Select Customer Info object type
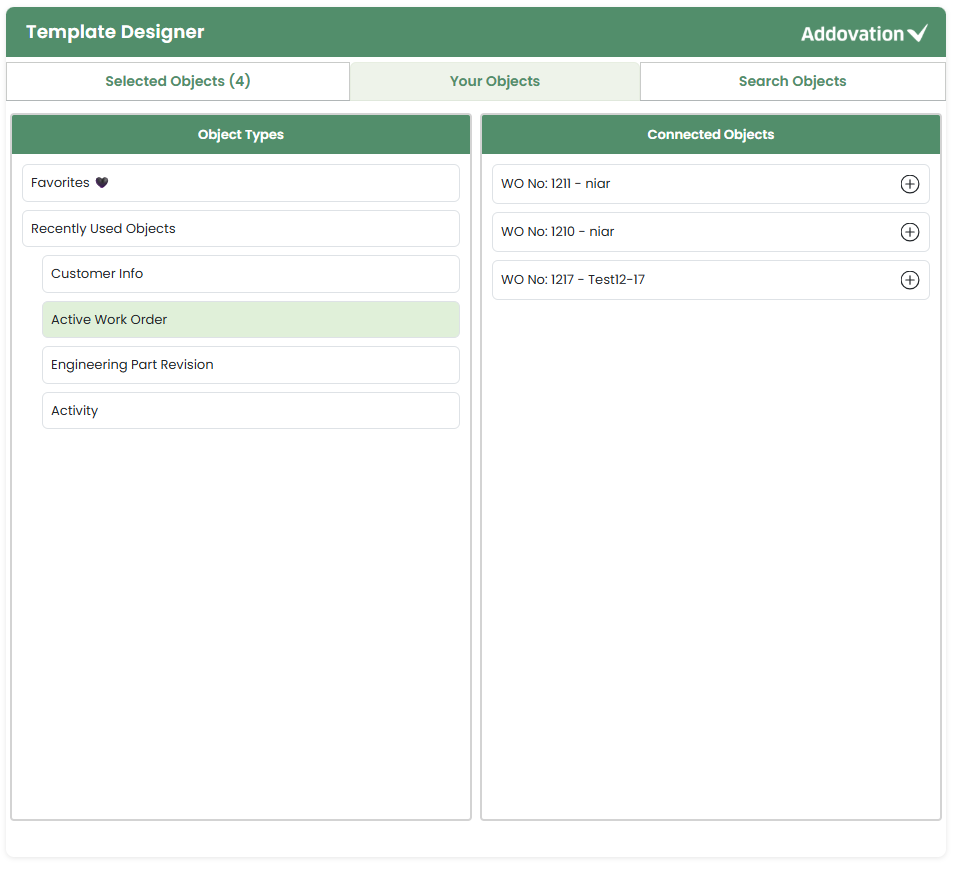 tap(97, 274)
